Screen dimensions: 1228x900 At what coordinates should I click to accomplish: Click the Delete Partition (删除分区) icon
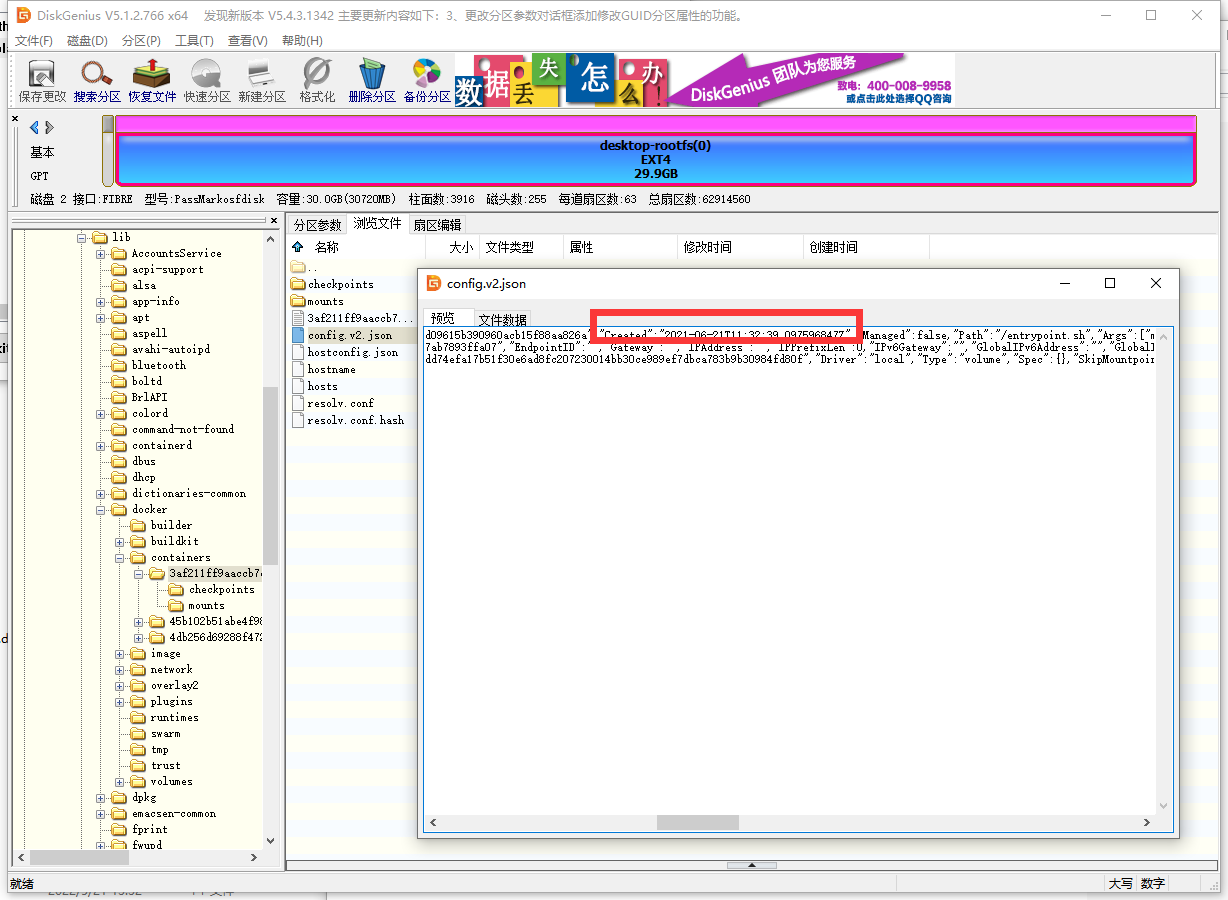pos(372,81)
